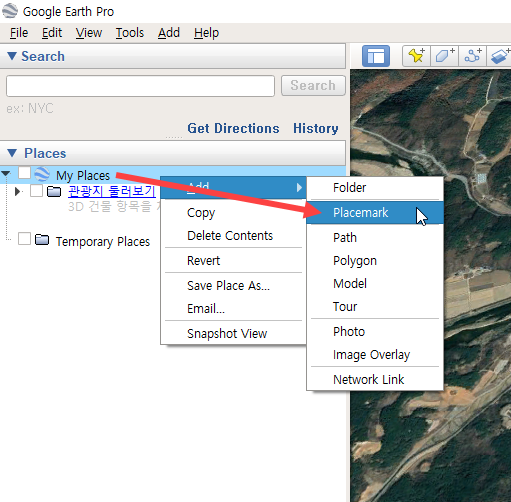This screenshot has height=502, width=511.
Task: Click Email... in the context menu
Action: click(233, 309)
